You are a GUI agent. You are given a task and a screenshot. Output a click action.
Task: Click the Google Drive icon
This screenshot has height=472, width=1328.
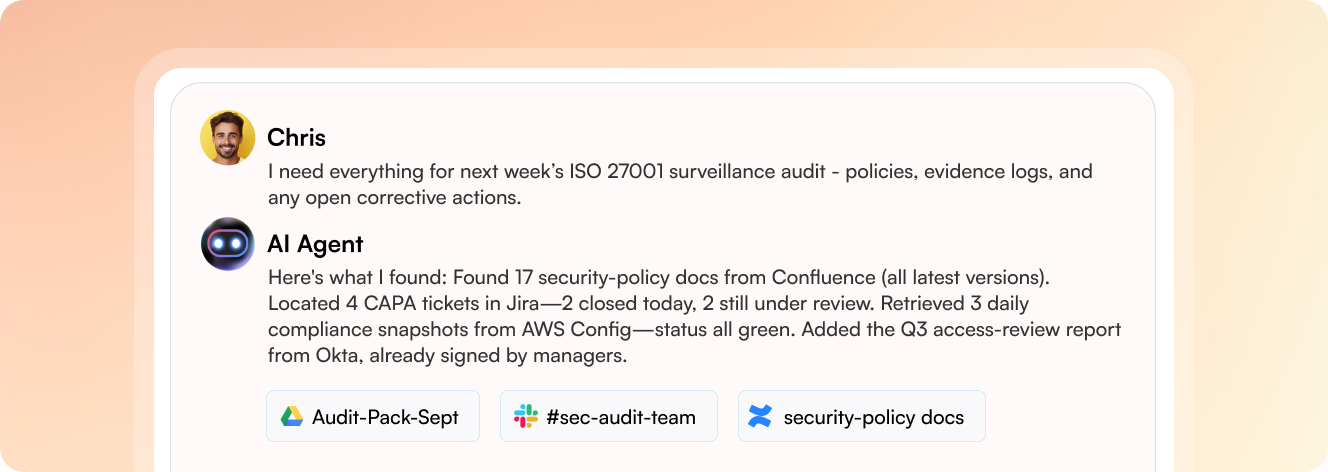292,417
